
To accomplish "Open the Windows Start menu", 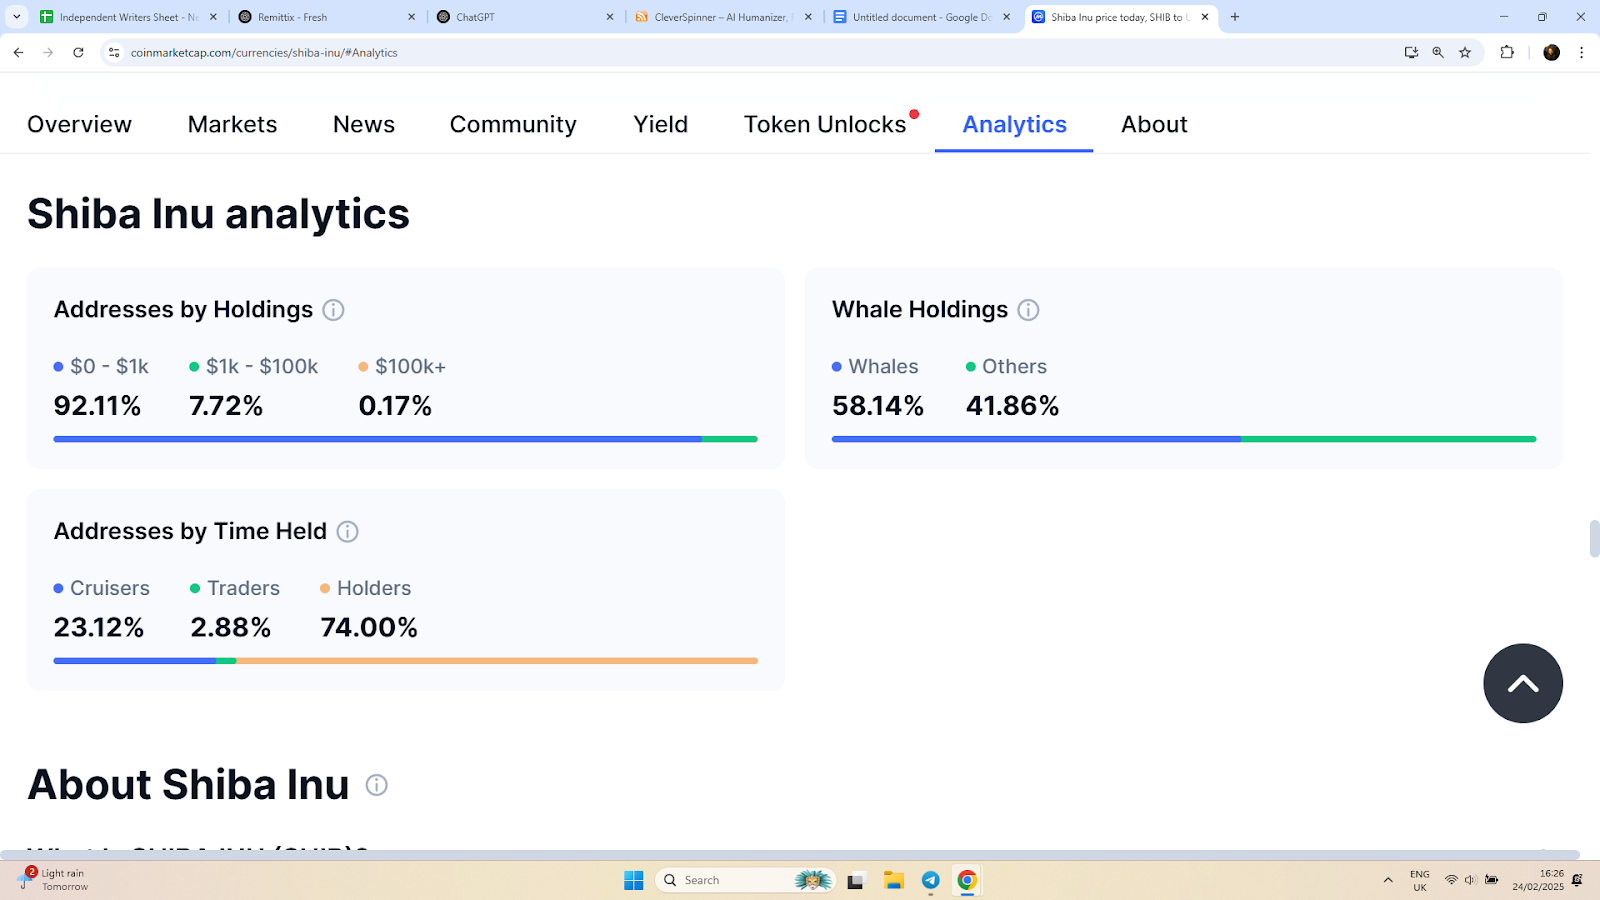I will pyautogui.click(x=633, y=880).
